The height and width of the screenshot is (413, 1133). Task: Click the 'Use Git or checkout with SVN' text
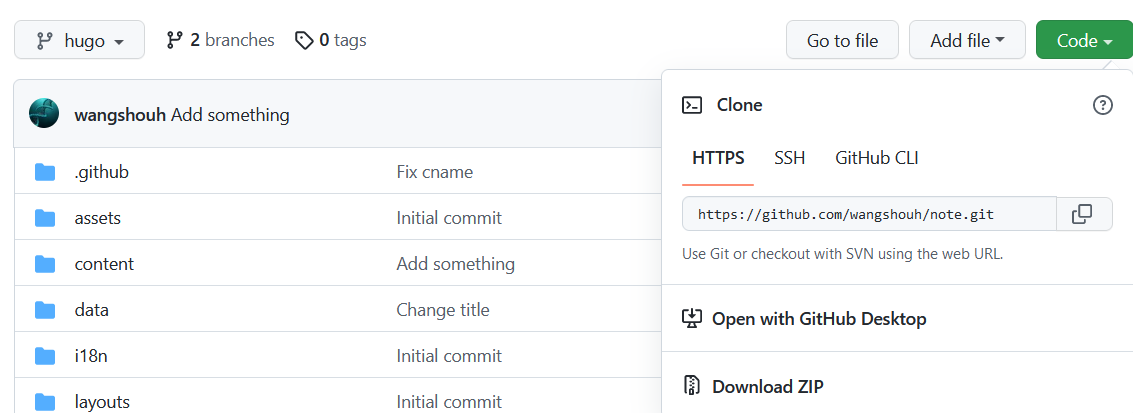coord(843,254)
